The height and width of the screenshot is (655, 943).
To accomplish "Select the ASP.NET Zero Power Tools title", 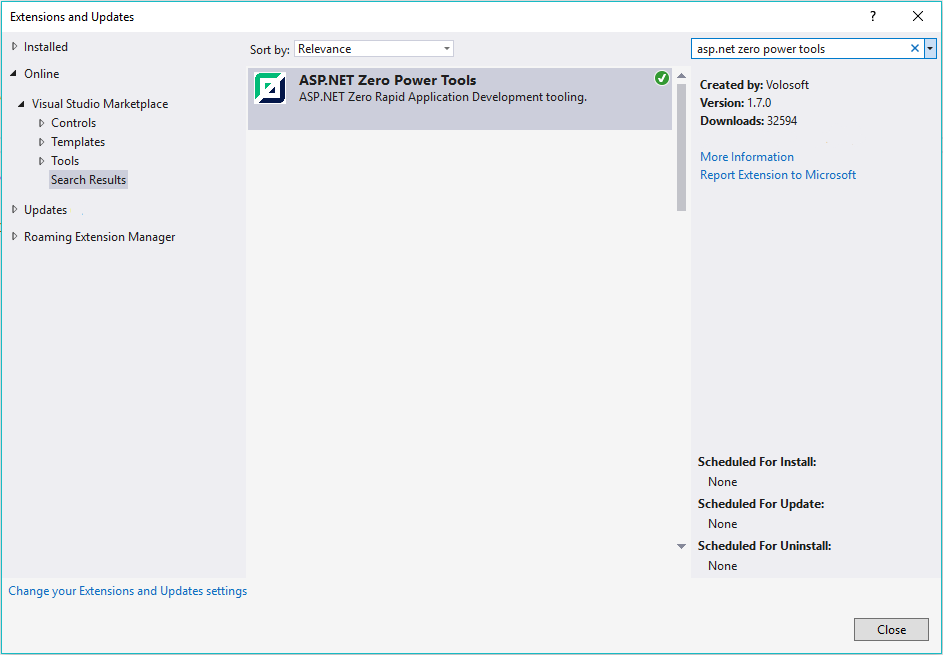I will tap(387, 80).
